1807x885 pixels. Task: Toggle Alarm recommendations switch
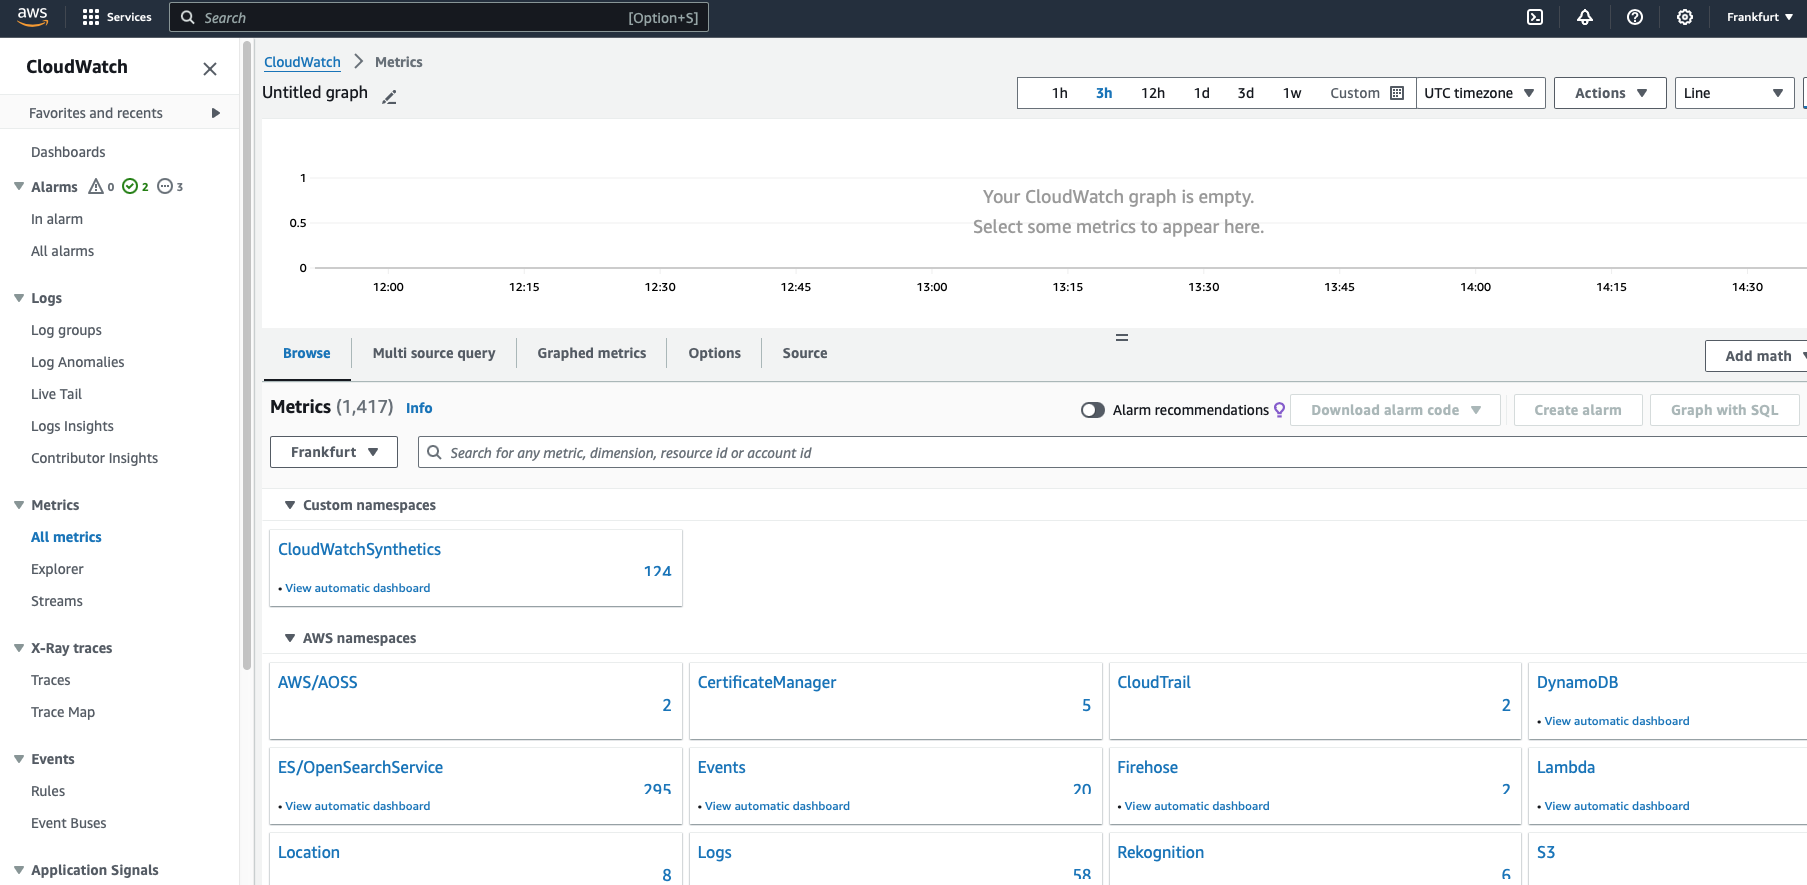click(1093, 410)
